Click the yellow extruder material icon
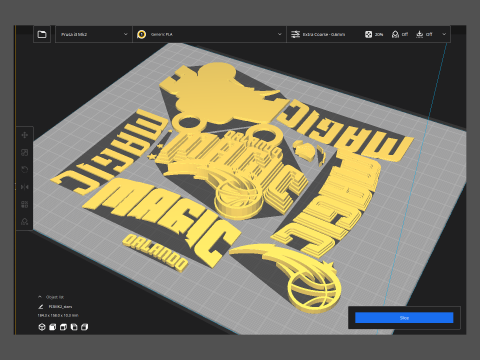This screenshot has width=480, height=360. coord(142,34)
